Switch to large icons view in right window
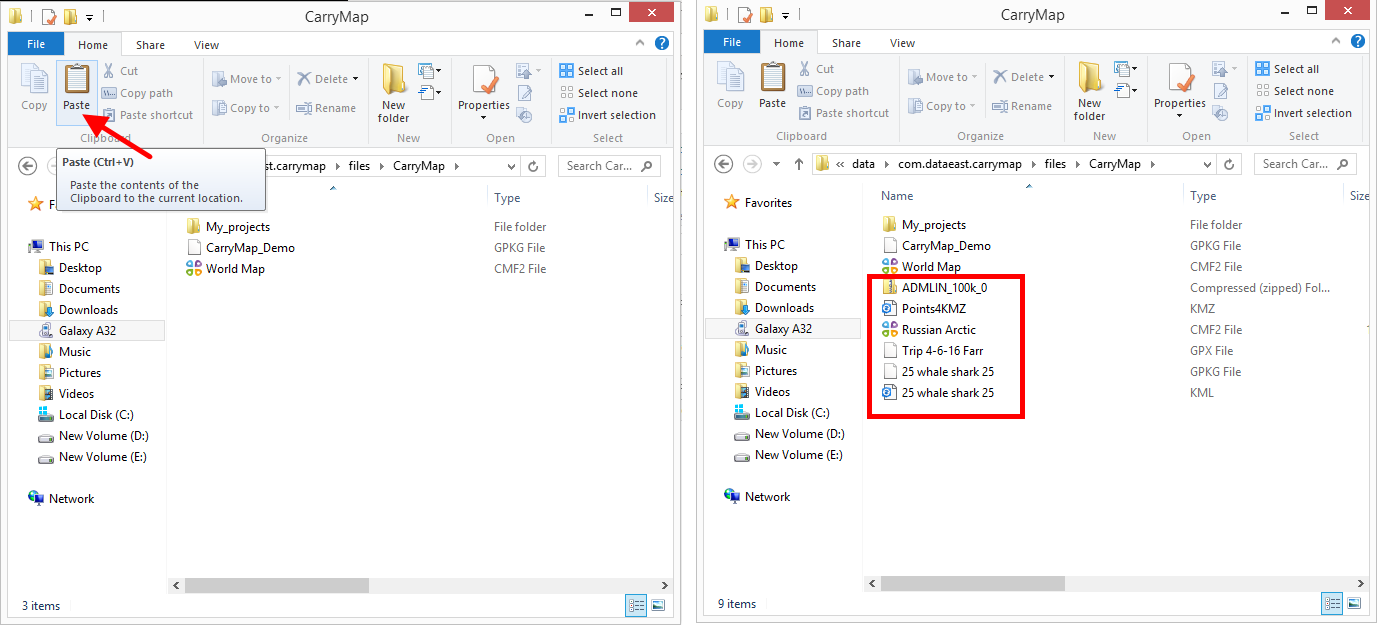 tap(1353, 603)
